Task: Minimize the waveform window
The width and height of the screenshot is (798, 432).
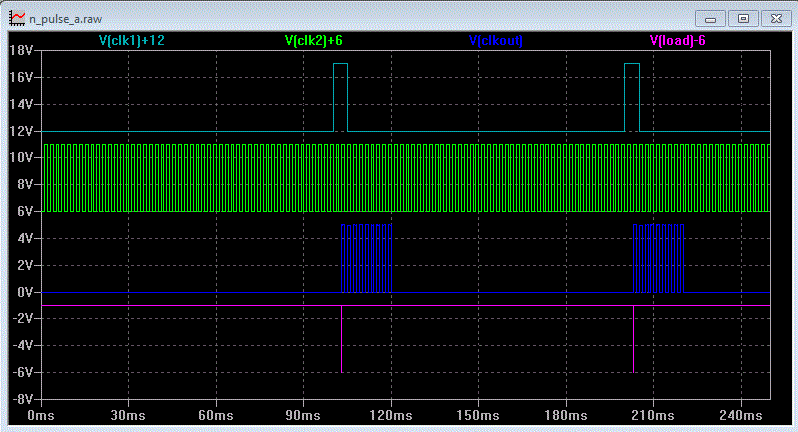Action: tap(710, 19)
